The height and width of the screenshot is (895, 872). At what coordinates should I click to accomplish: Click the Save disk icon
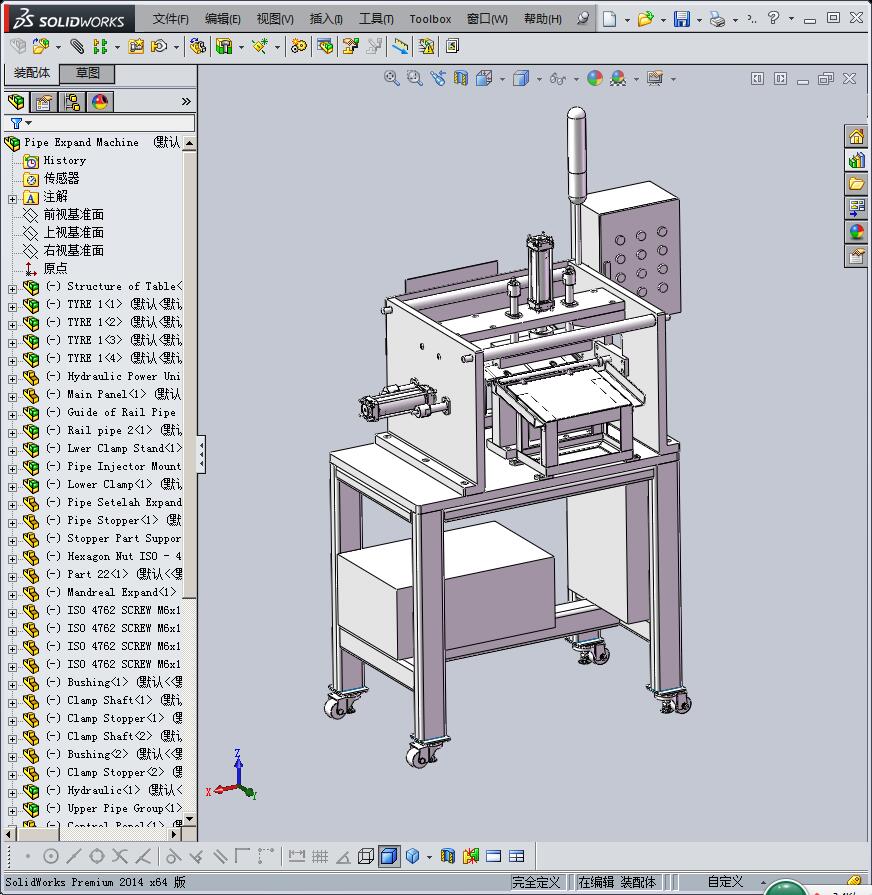click(681, 19)
